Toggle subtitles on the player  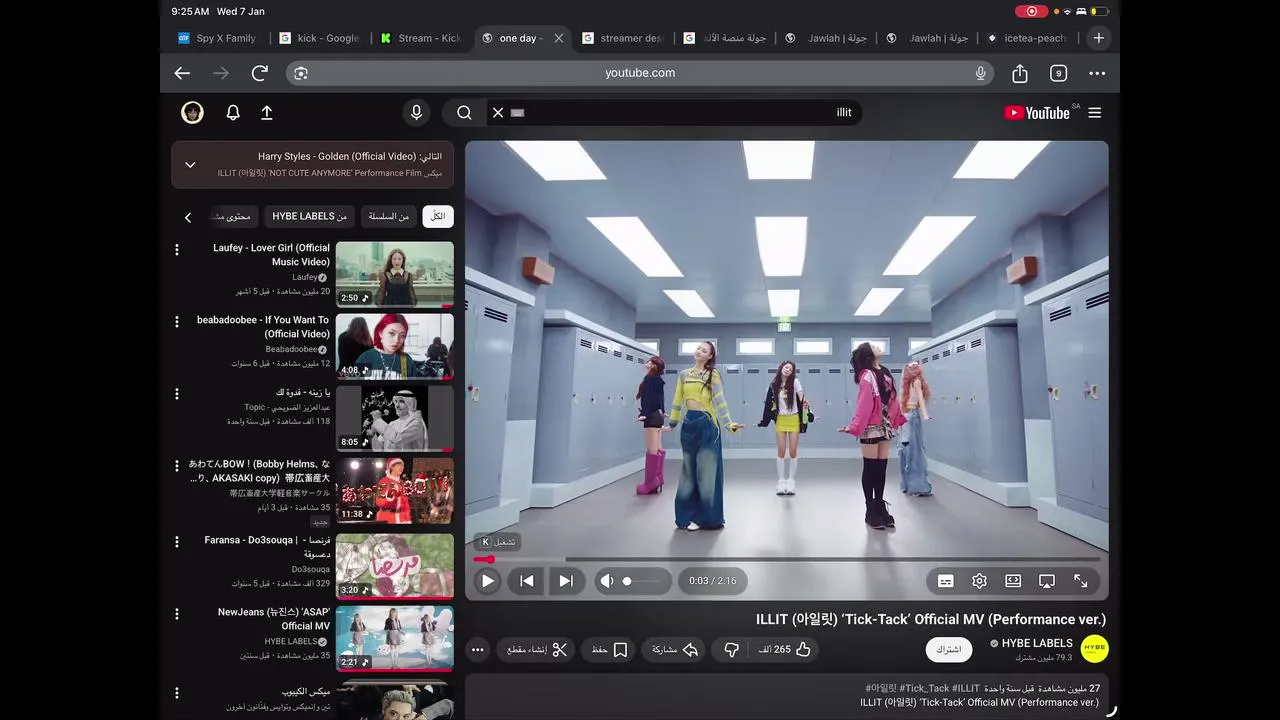(946, 581)
